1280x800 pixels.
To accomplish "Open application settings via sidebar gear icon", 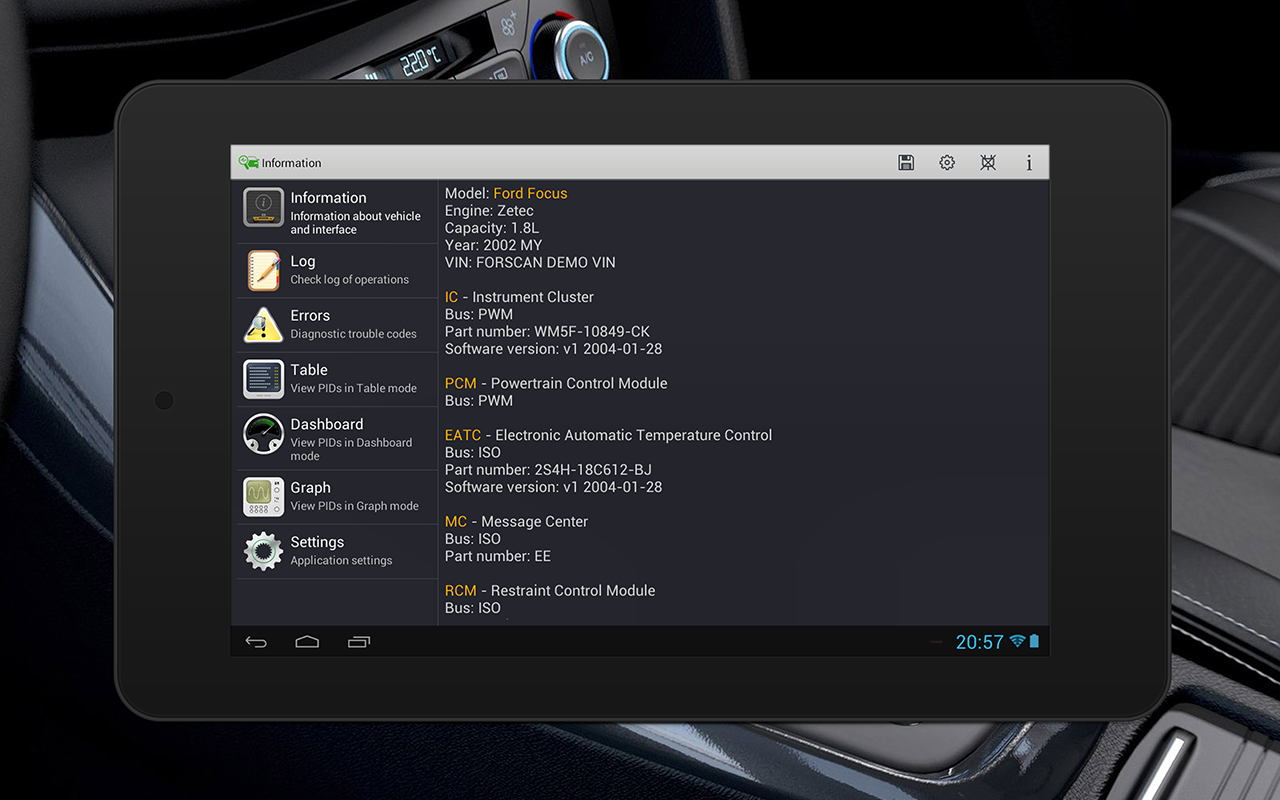I will tap(262, 550).
